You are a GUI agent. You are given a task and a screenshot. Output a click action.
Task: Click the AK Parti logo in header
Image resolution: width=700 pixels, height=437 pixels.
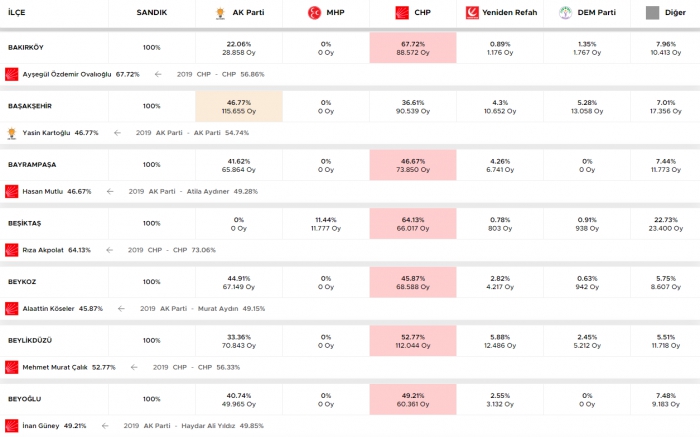click(x=221, y=13)
